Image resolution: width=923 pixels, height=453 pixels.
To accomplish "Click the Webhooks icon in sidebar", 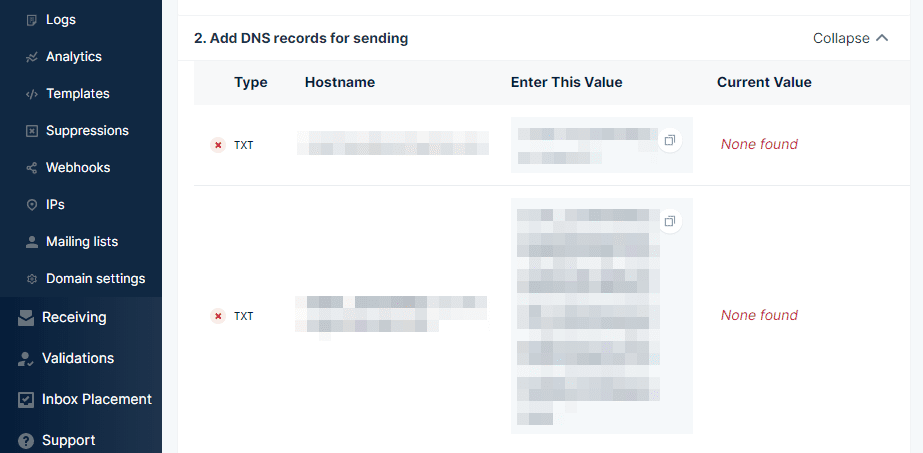I will pyautogui.click(x=32, y=168).
